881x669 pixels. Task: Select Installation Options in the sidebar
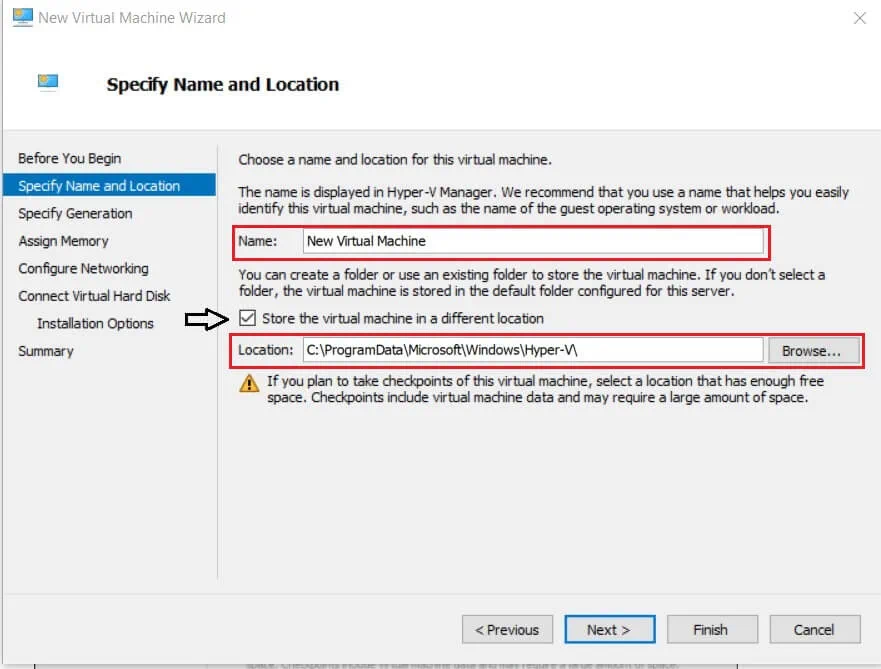[x=95, y=323]
